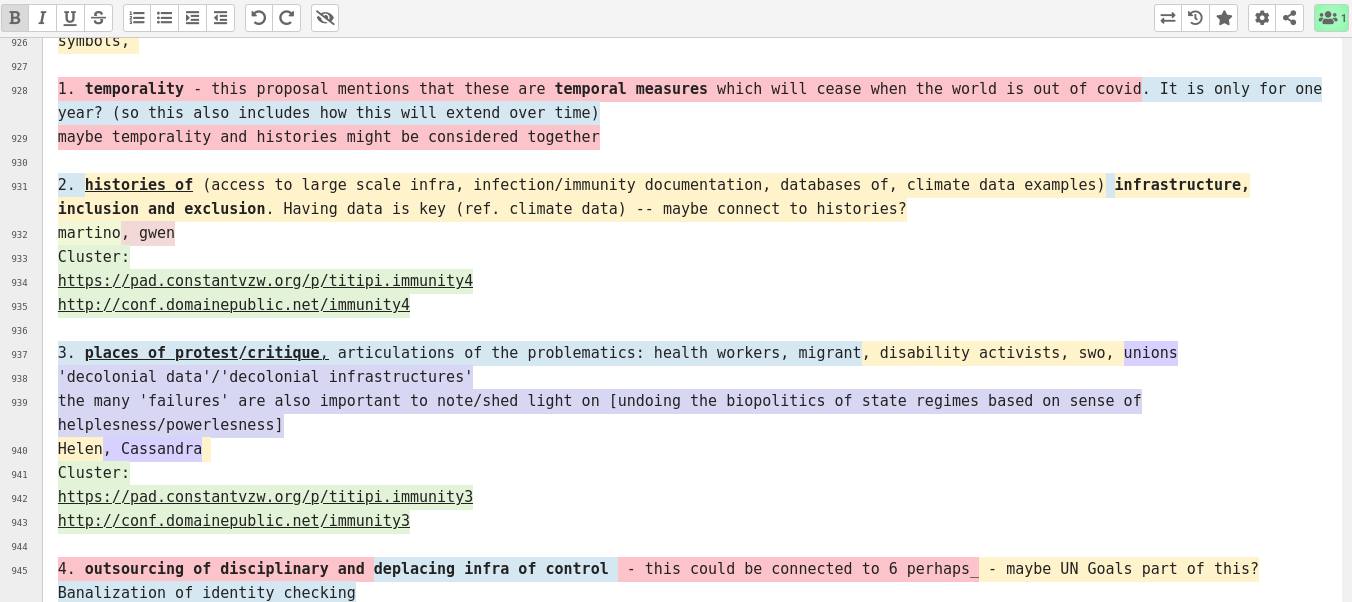This screenshot has width=1352, height=602.
Task: Open the titipi.immunity4 pad link
Action: (265, 281)
